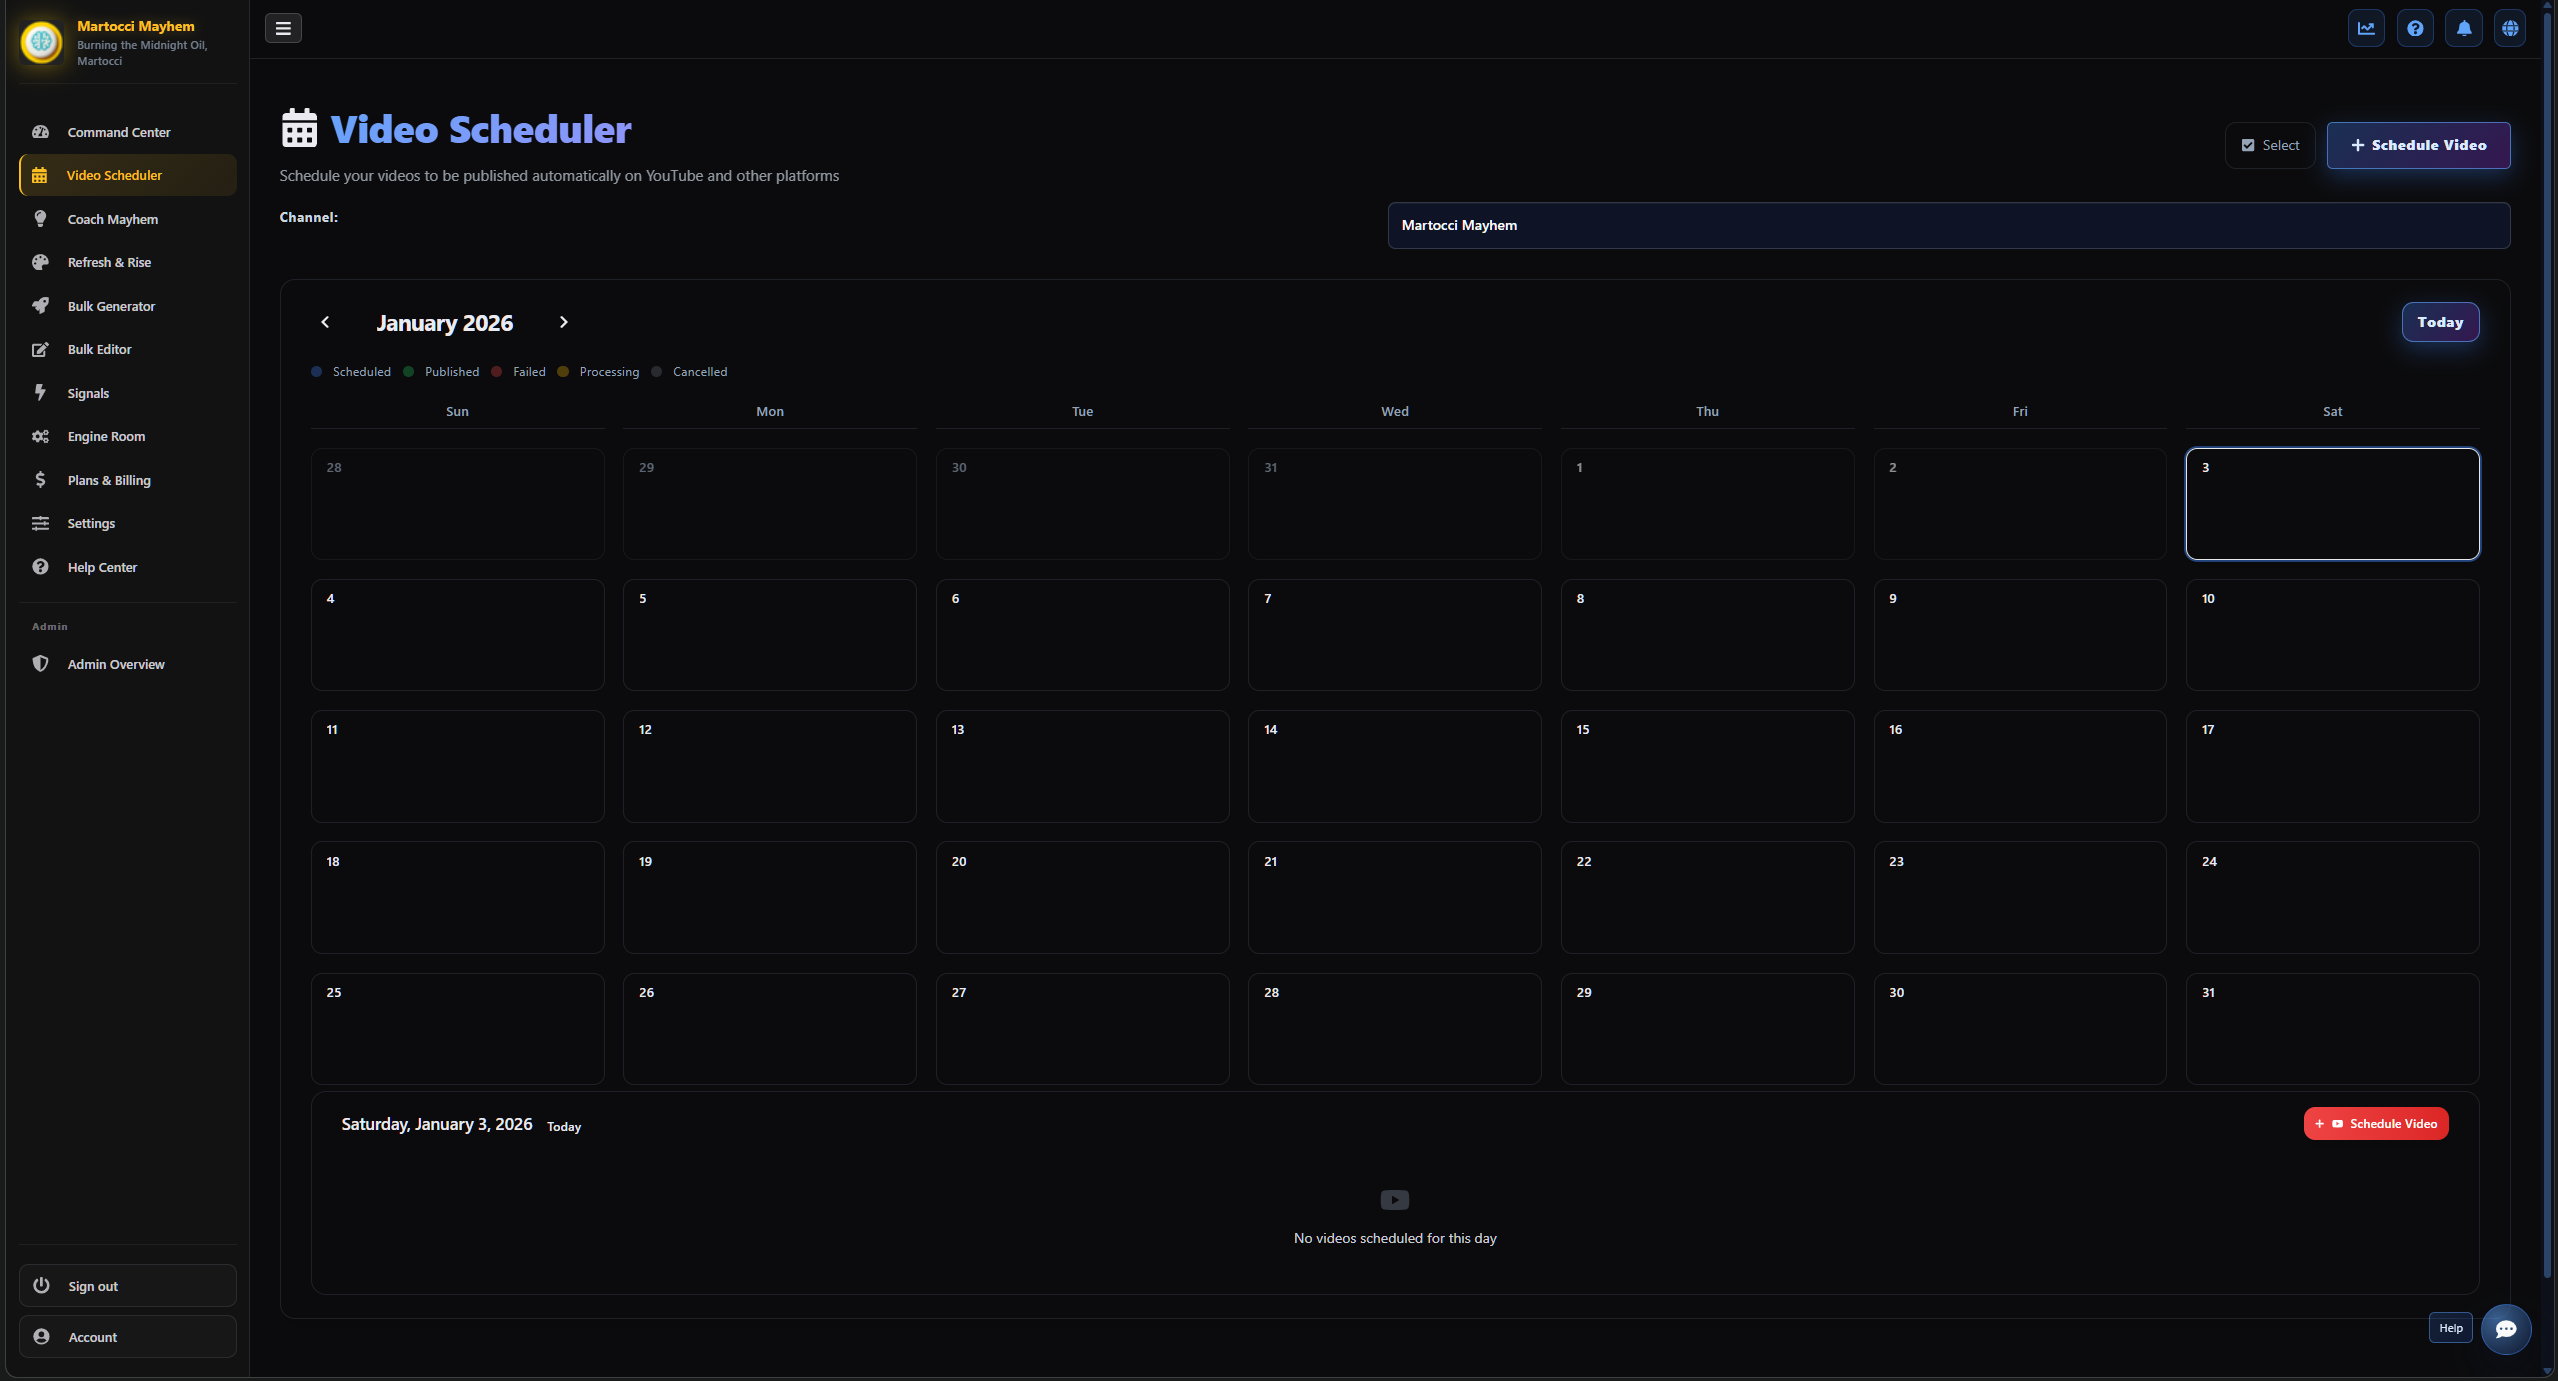Open the Command Center dashboard icon
Image resolution: width=2558 pixels, height=1381 pixels.
click(41, 131)
